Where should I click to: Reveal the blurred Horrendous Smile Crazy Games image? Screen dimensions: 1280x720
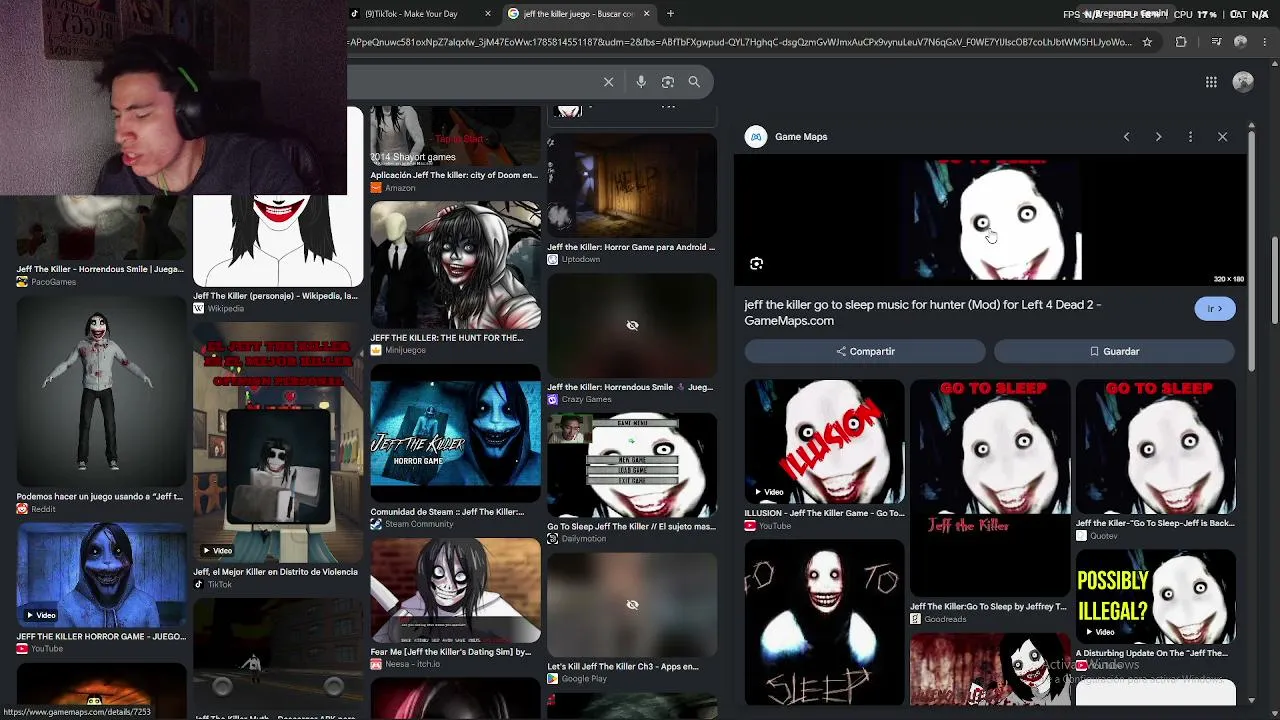632,326
